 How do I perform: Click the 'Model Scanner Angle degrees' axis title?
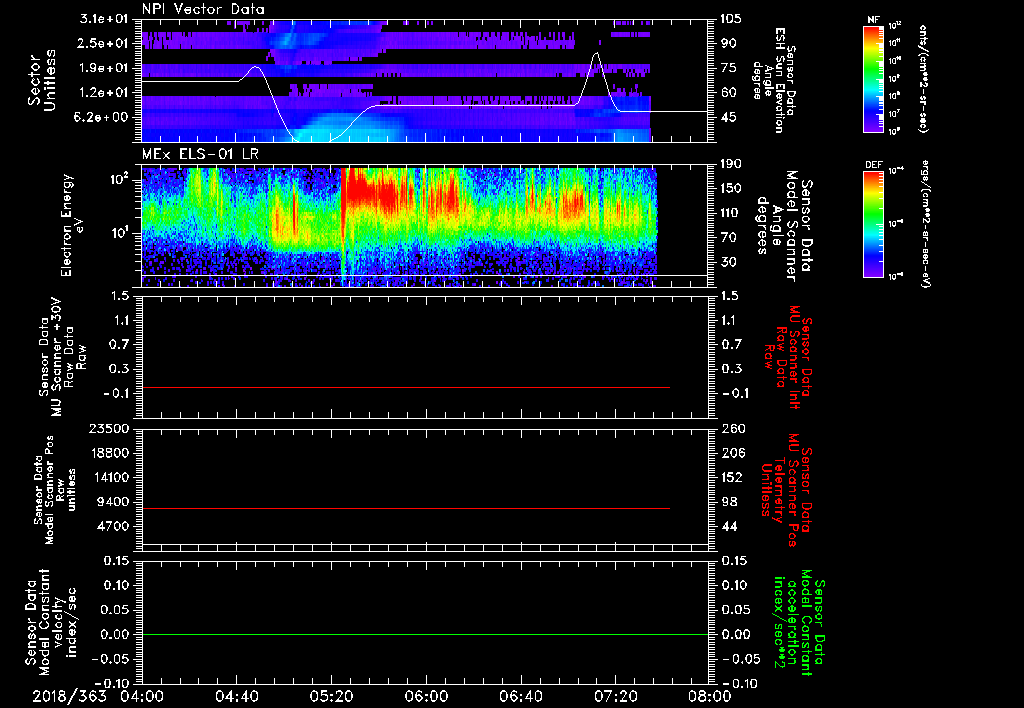point(784,226)
